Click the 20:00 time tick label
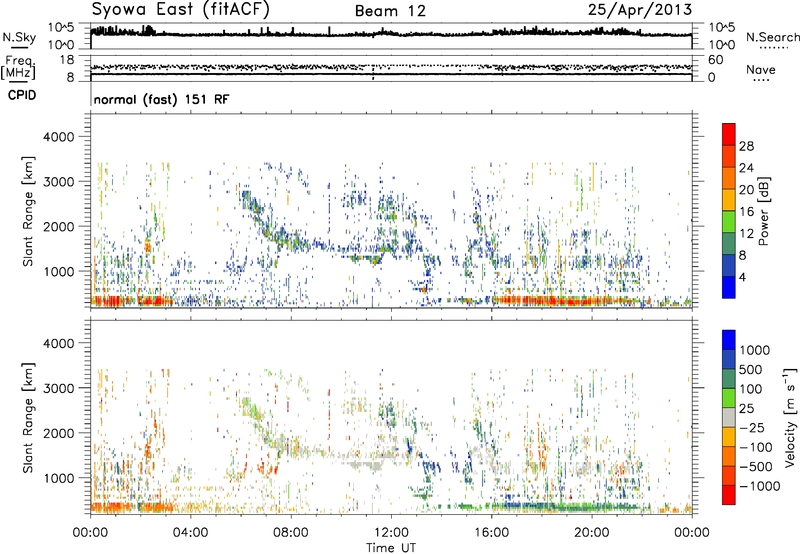Image resolution: width=800 pixels, height=554 pixels. (x=591, y=533)
